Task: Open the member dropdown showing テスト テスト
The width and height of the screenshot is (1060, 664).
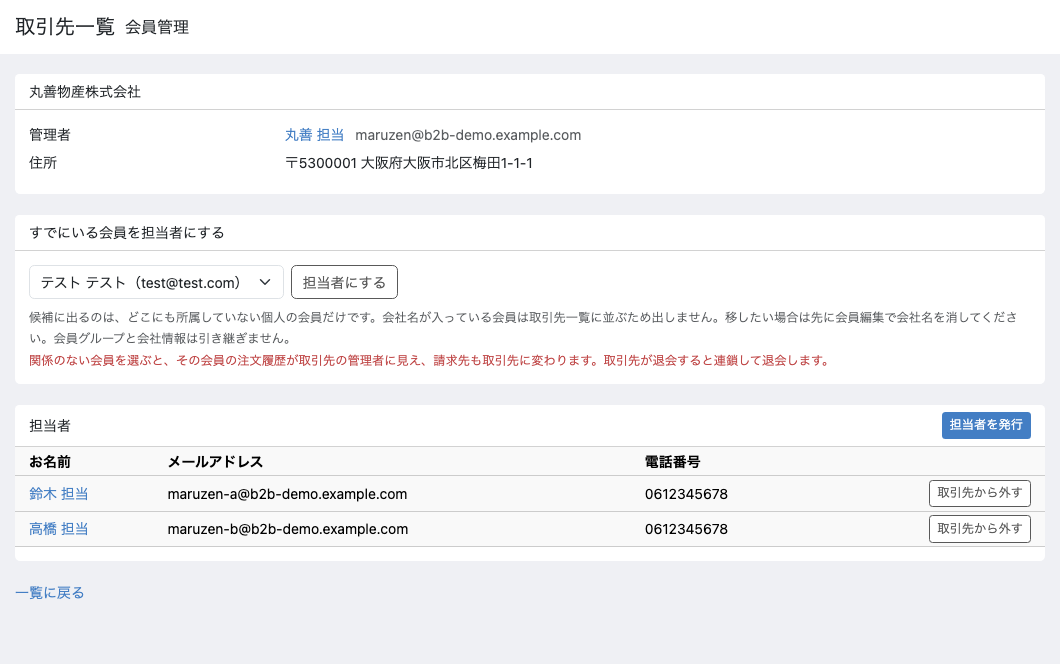Action: coord(156,282)
